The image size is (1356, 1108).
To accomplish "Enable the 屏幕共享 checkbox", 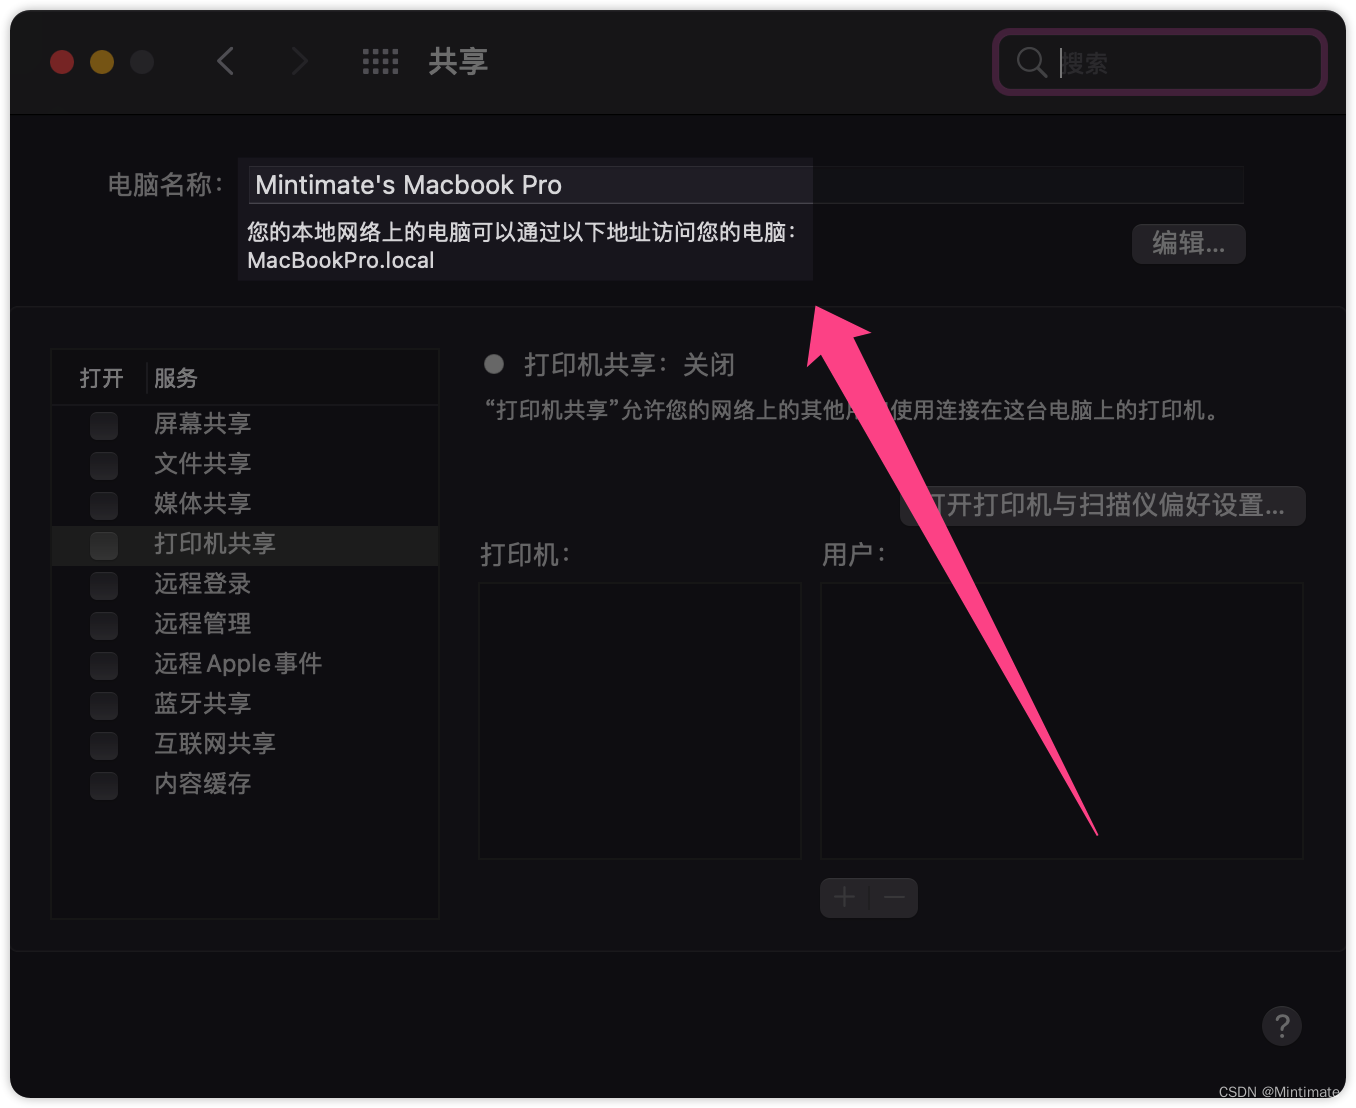I will 104,425.
